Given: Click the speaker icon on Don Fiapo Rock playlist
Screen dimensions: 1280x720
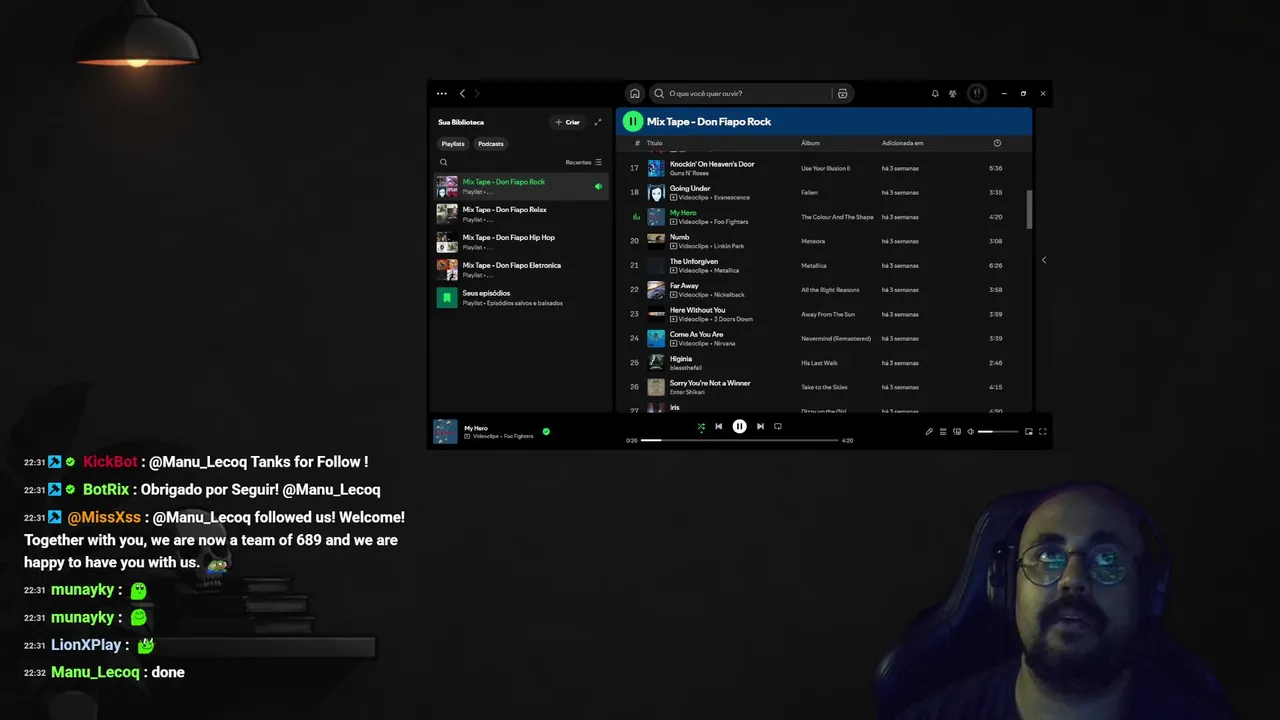Looking at the screenshot, I should 598,186.
